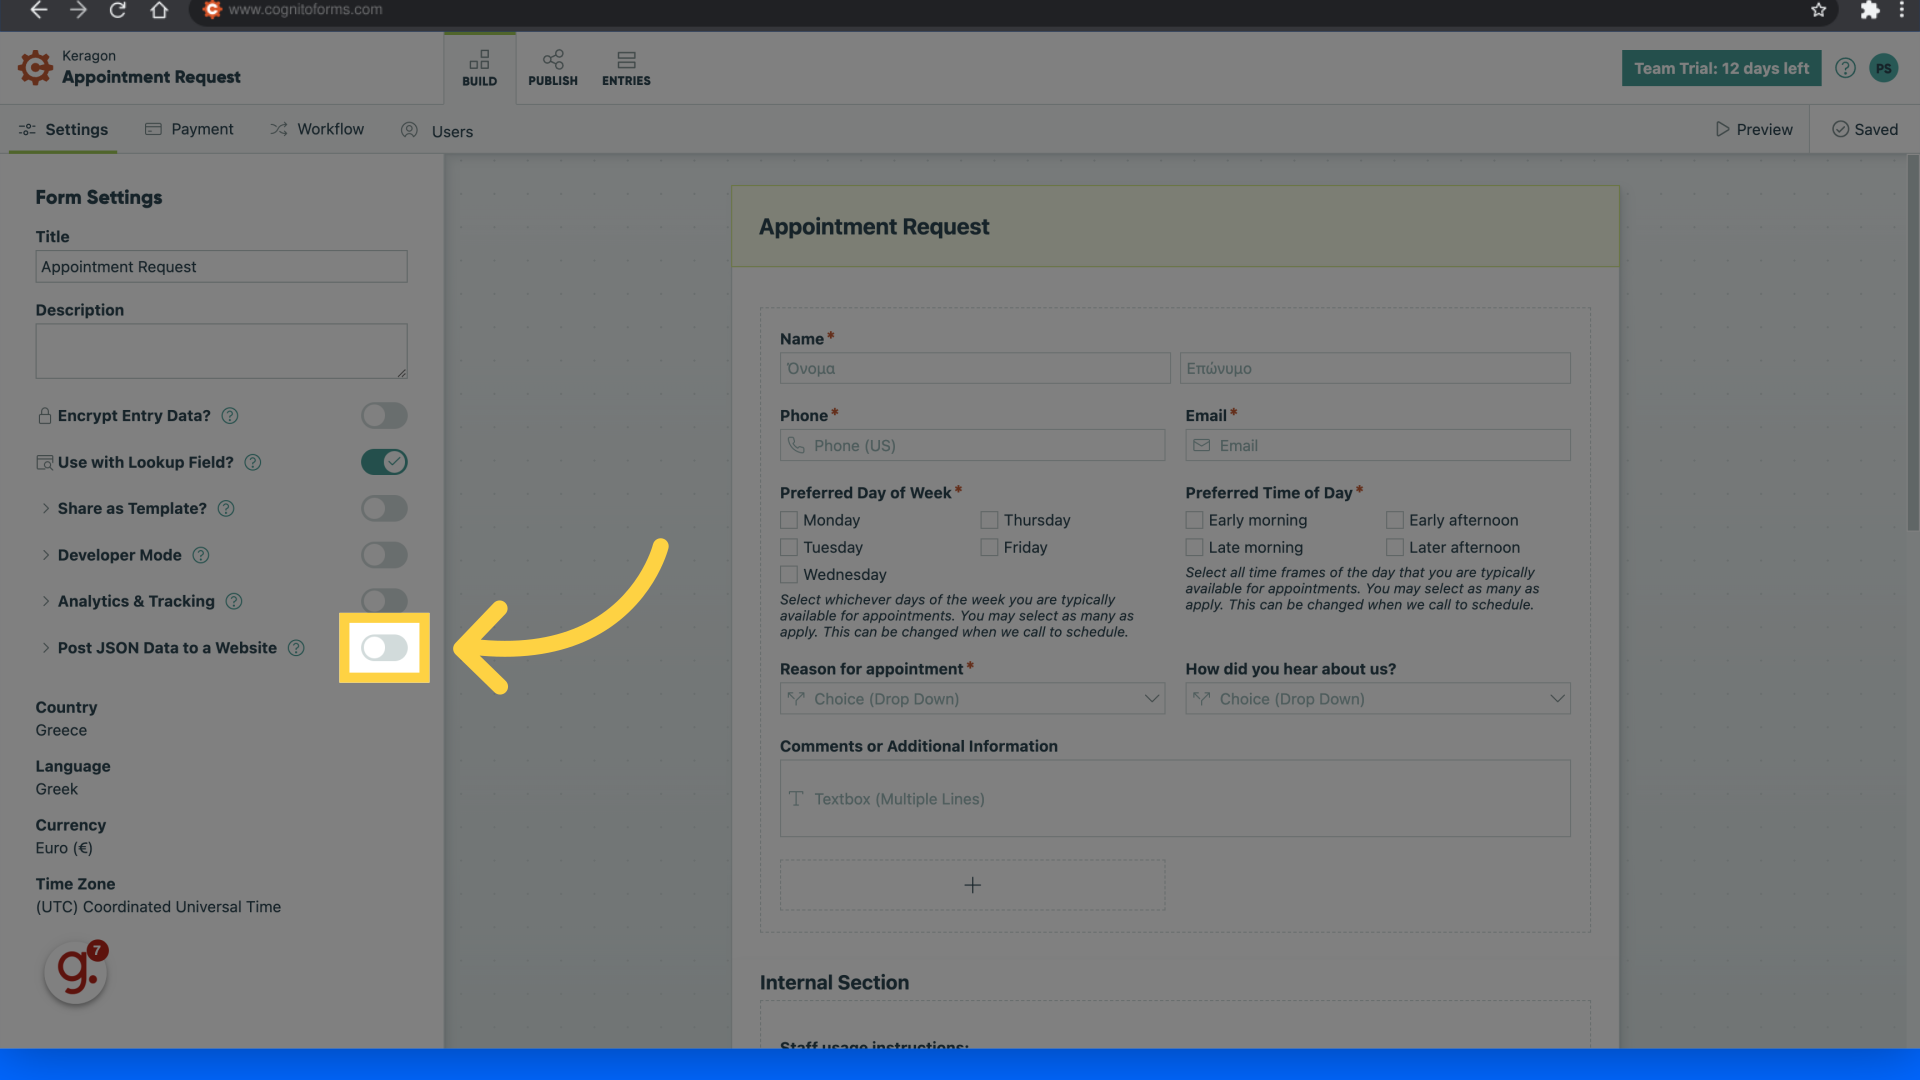Viewport: 1920px width, 1080px height.
Task: Open the Payment tab
Action: pos(189,129)
